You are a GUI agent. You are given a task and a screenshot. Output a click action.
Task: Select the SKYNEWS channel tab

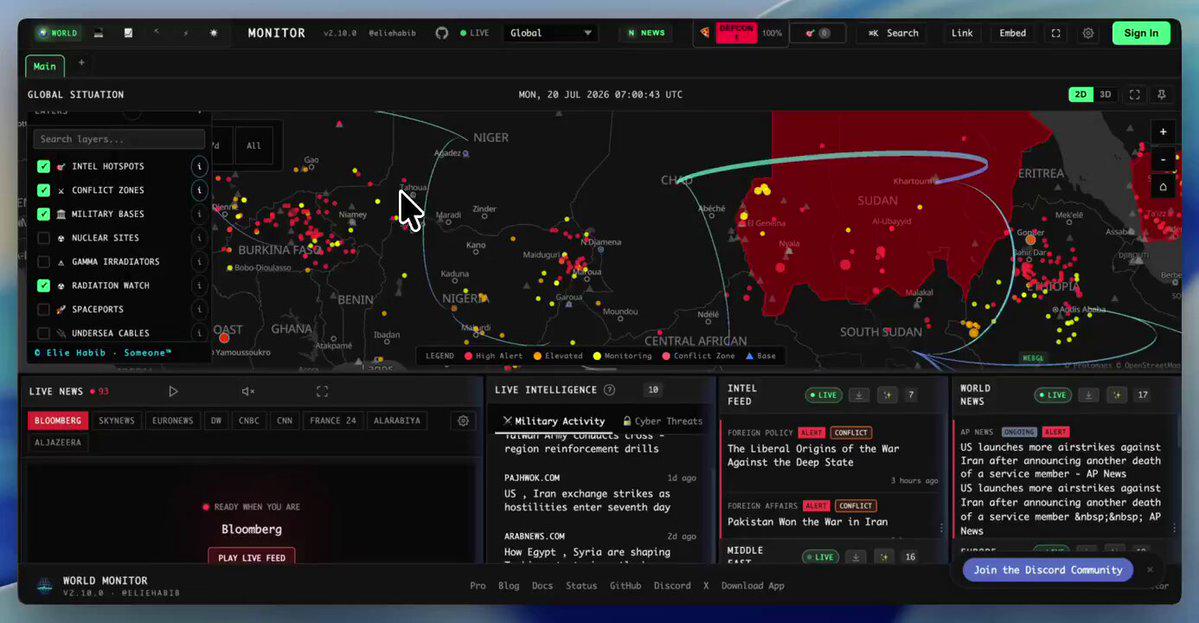point(116,420)
